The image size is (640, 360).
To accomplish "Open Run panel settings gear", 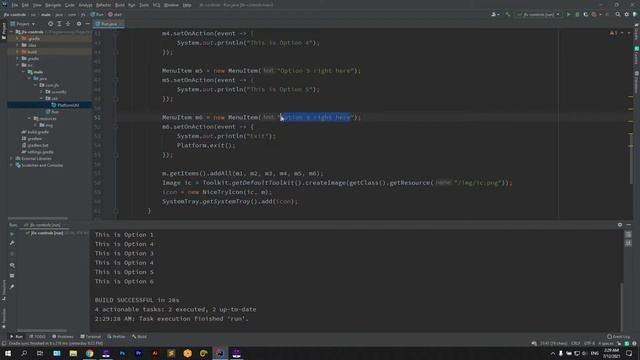I will tap(620, 225).
